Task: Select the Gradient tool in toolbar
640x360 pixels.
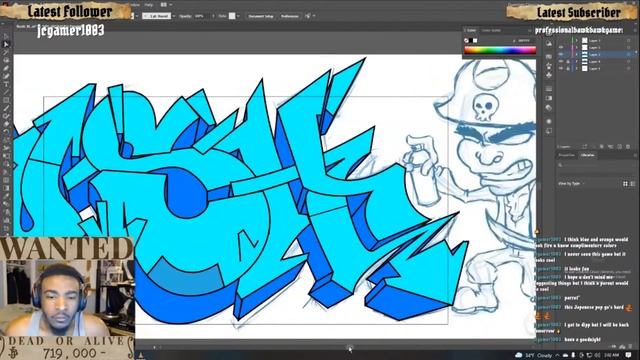Action: [6, 188]
